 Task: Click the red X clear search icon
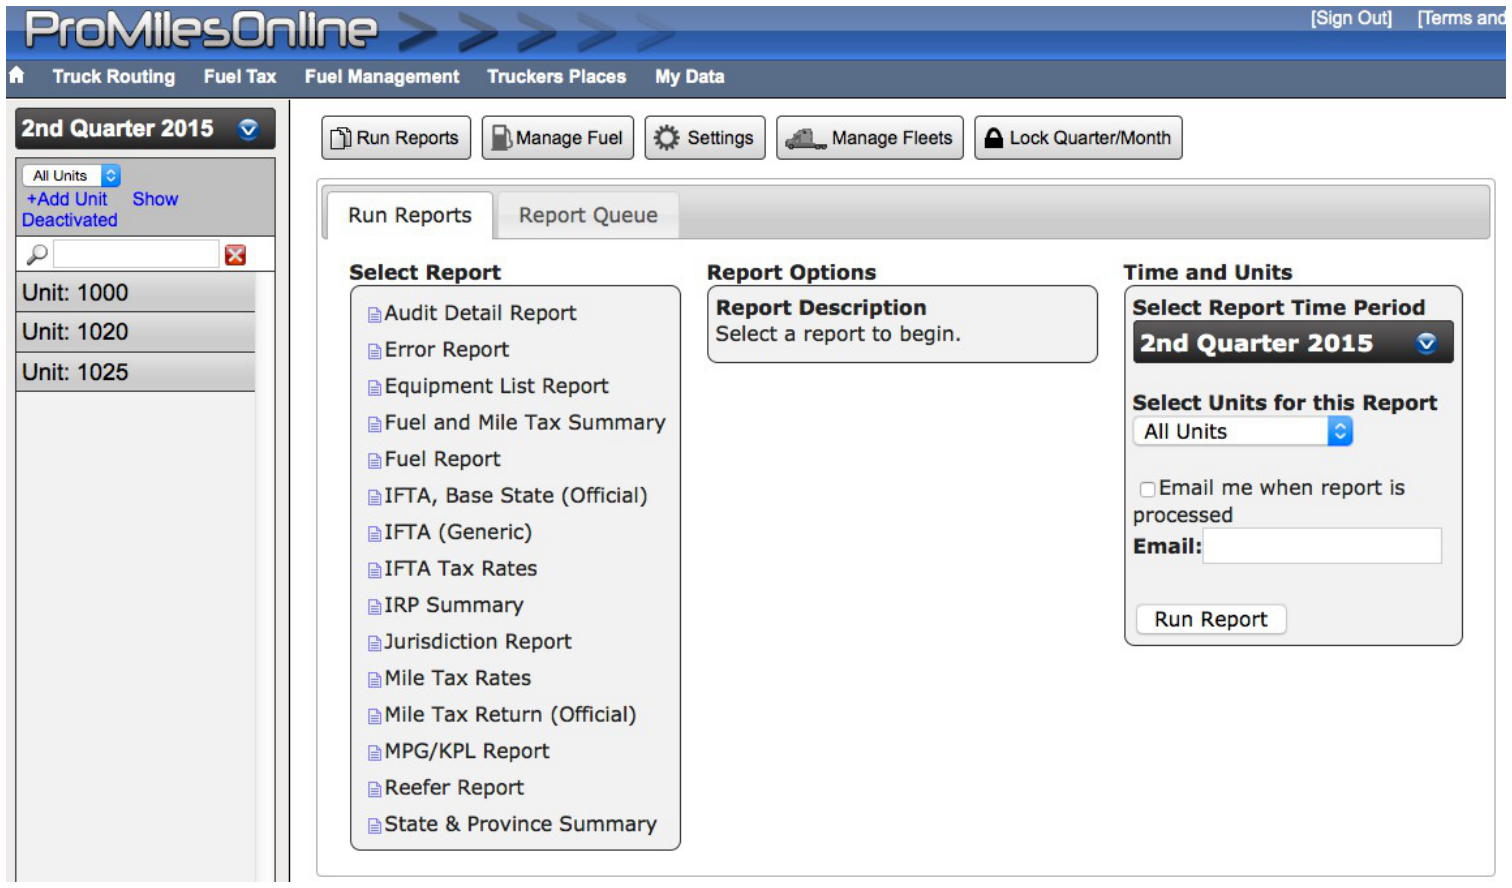[x=235, y=255]
